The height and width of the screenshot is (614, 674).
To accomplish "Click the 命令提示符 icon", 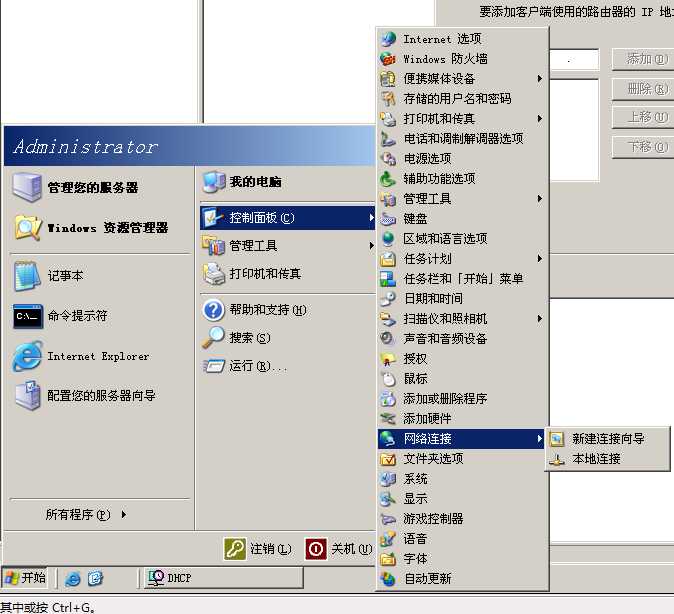I will [28, 316].
